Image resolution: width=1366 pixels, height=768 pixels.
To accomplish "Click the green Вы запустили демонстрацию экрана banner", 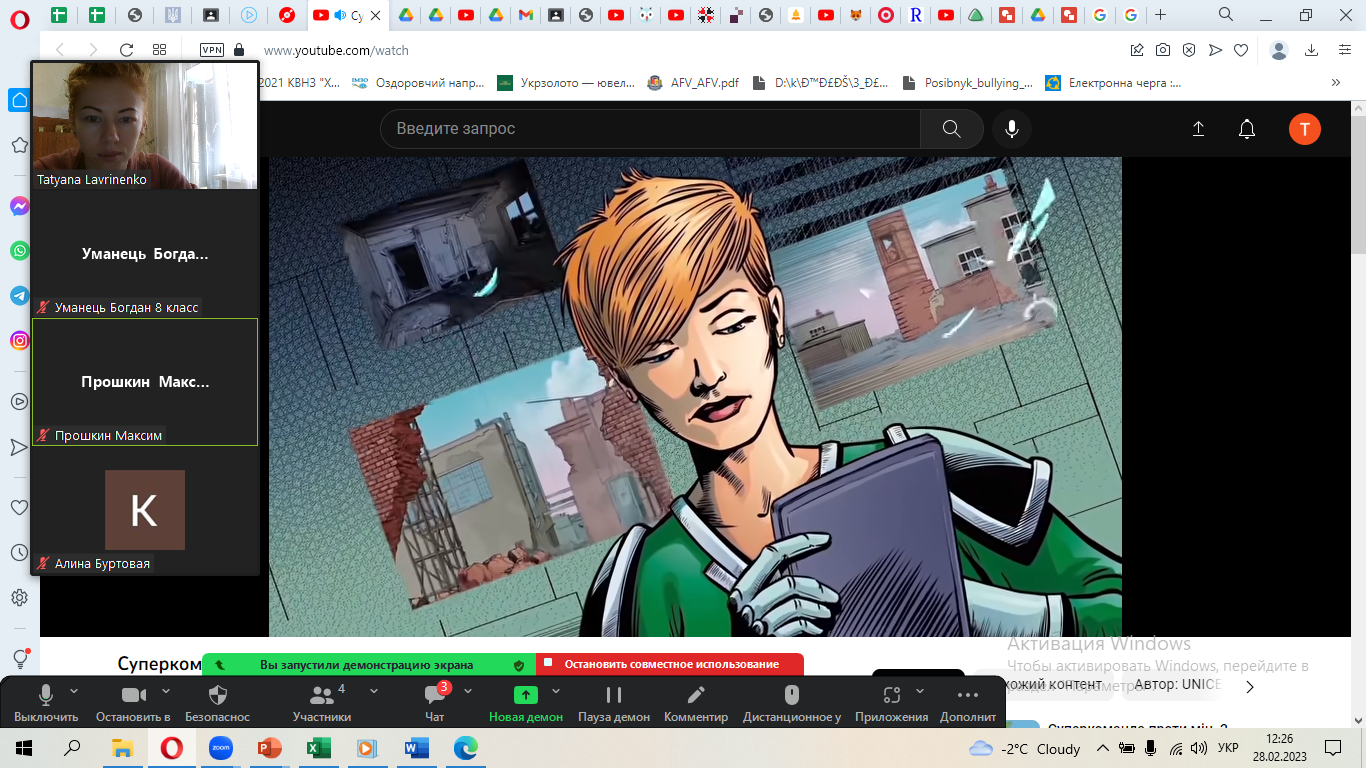I will tap(368, 664).
